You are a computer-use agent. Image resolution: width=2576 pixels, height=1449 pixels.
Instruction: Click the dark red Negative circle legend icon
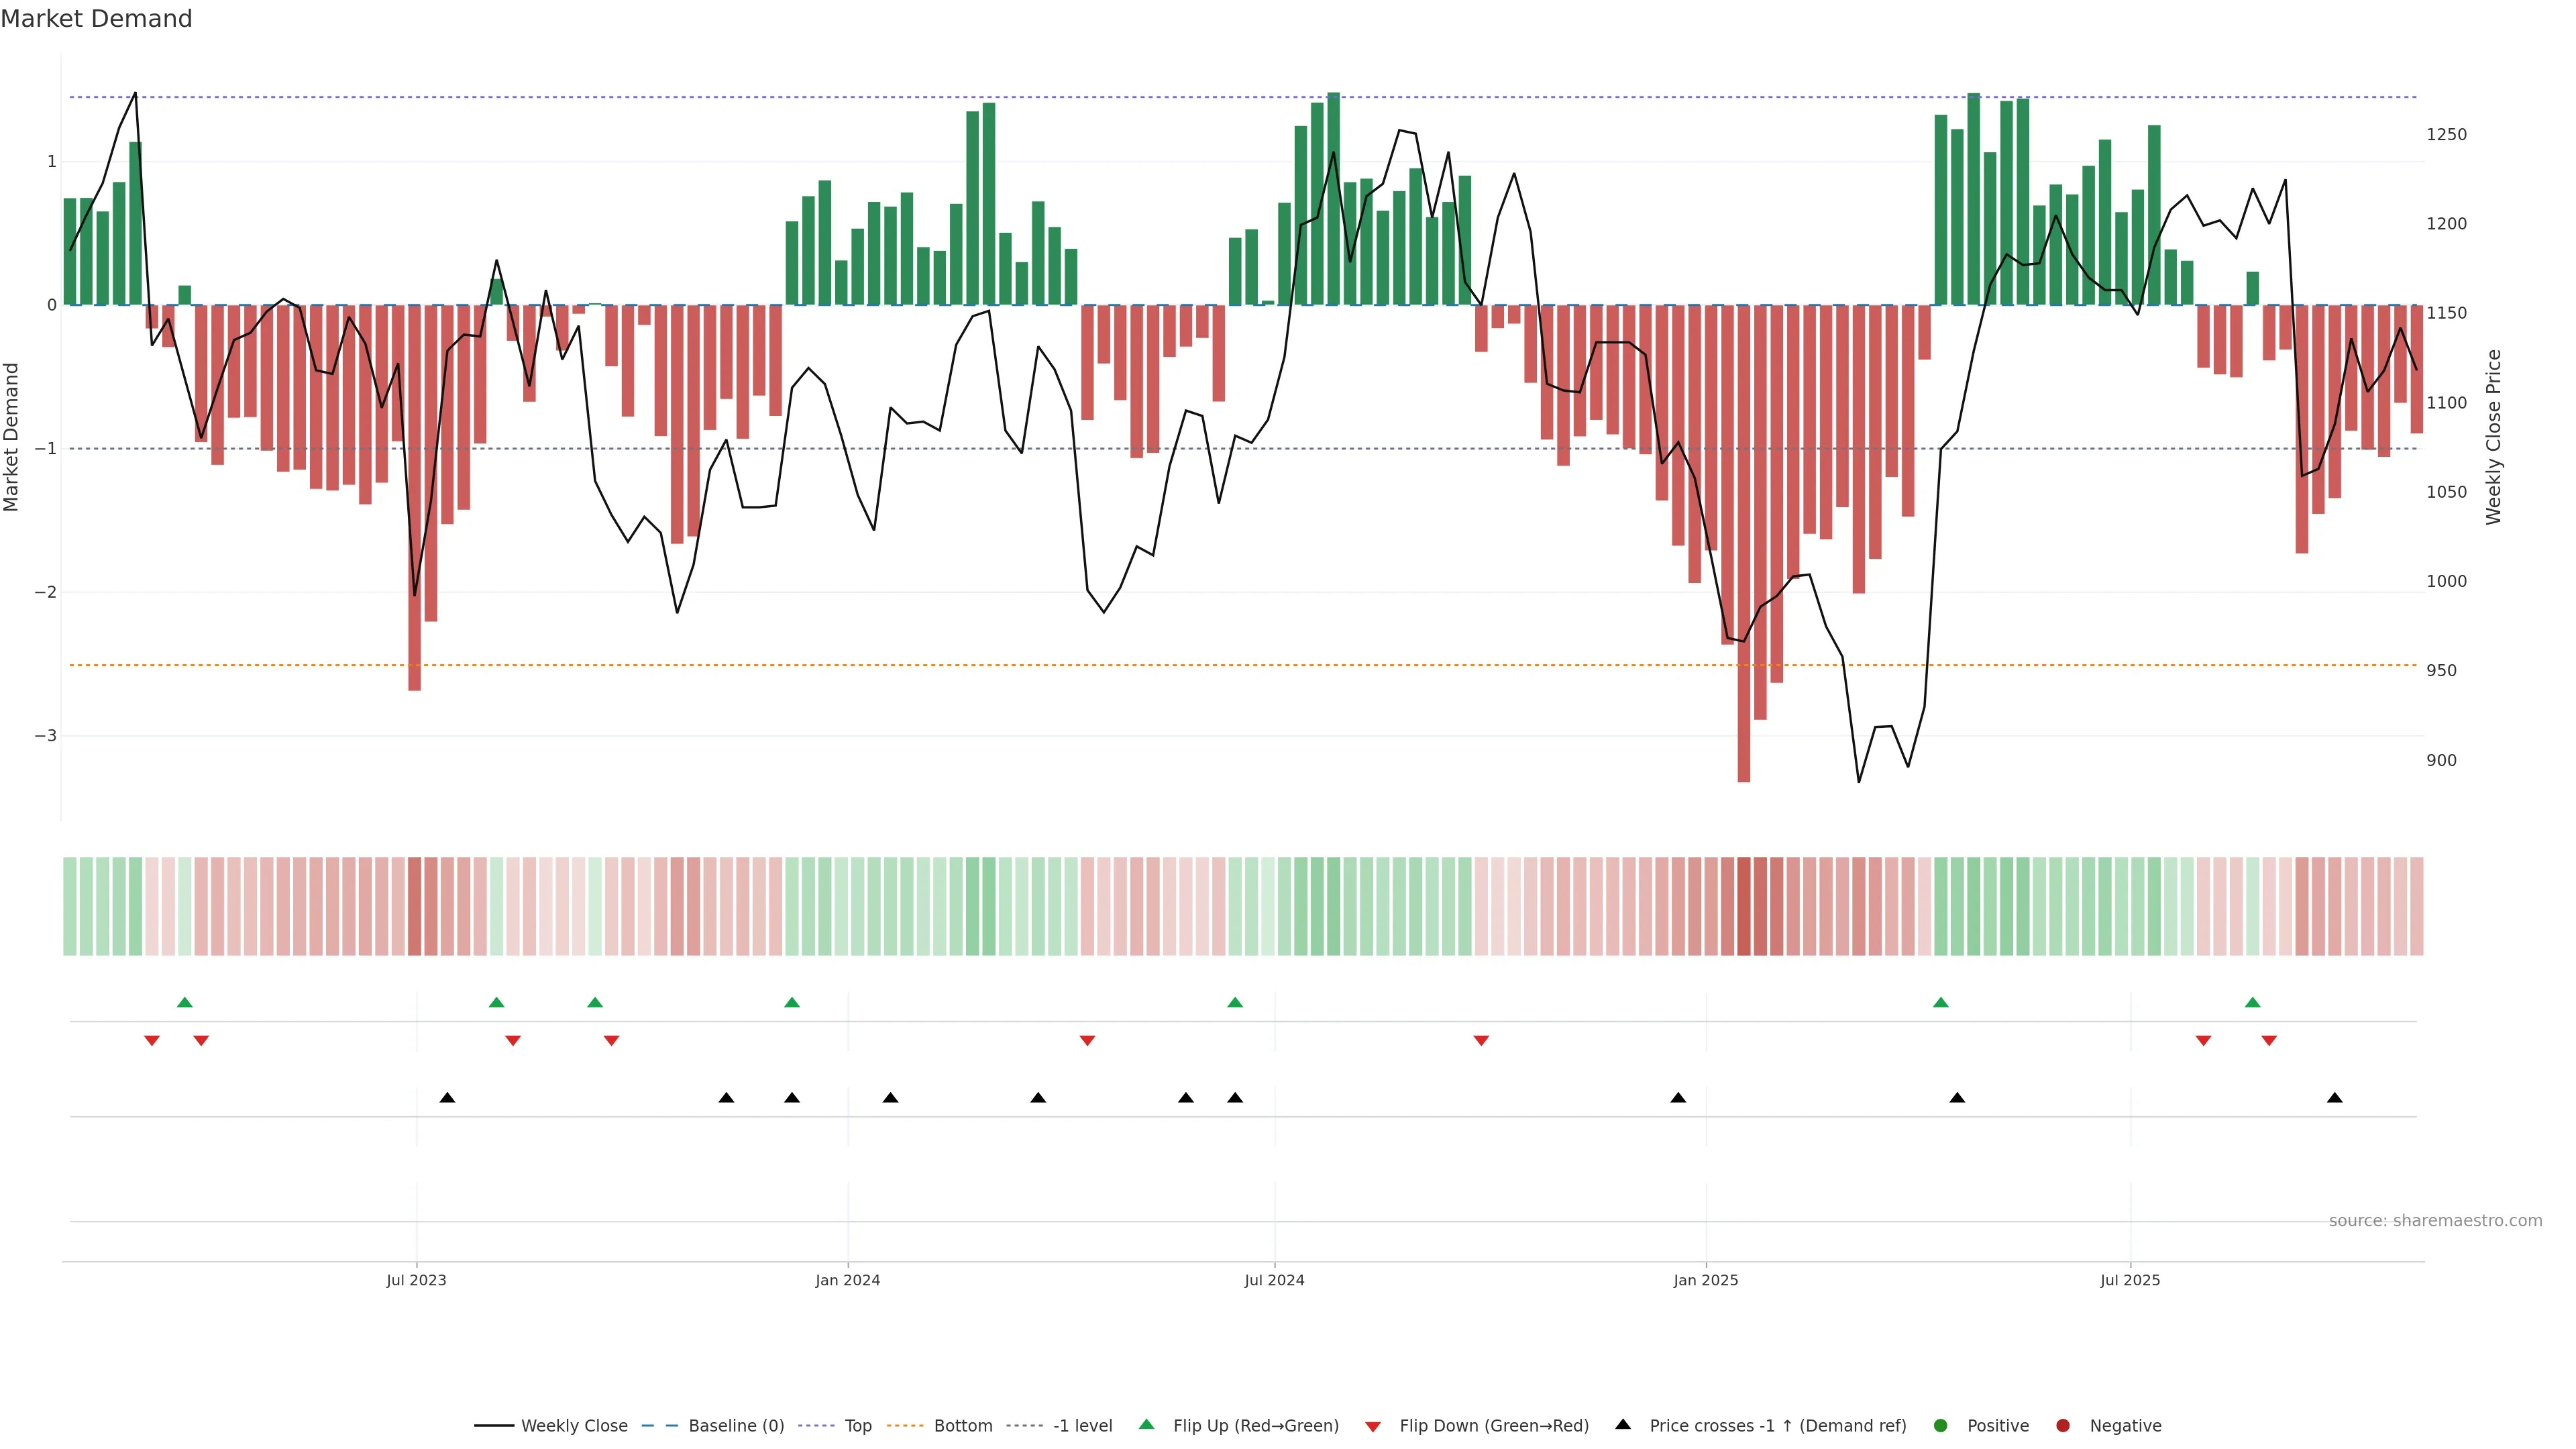coord(2063,1425)
